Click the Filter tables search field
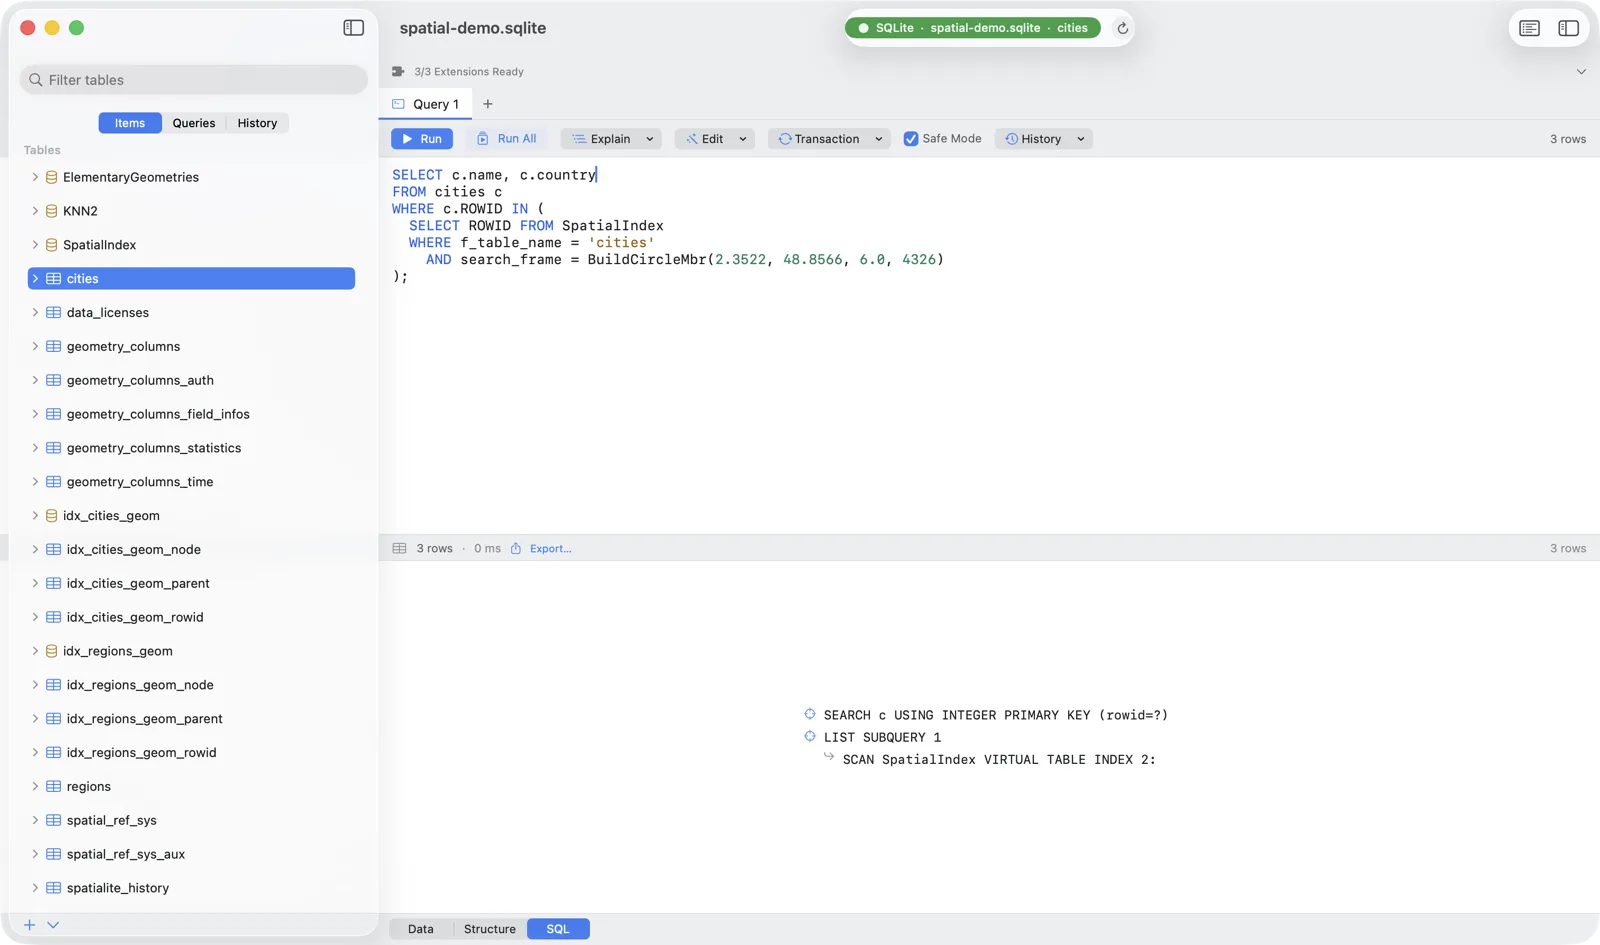 [x=194, y=80]
